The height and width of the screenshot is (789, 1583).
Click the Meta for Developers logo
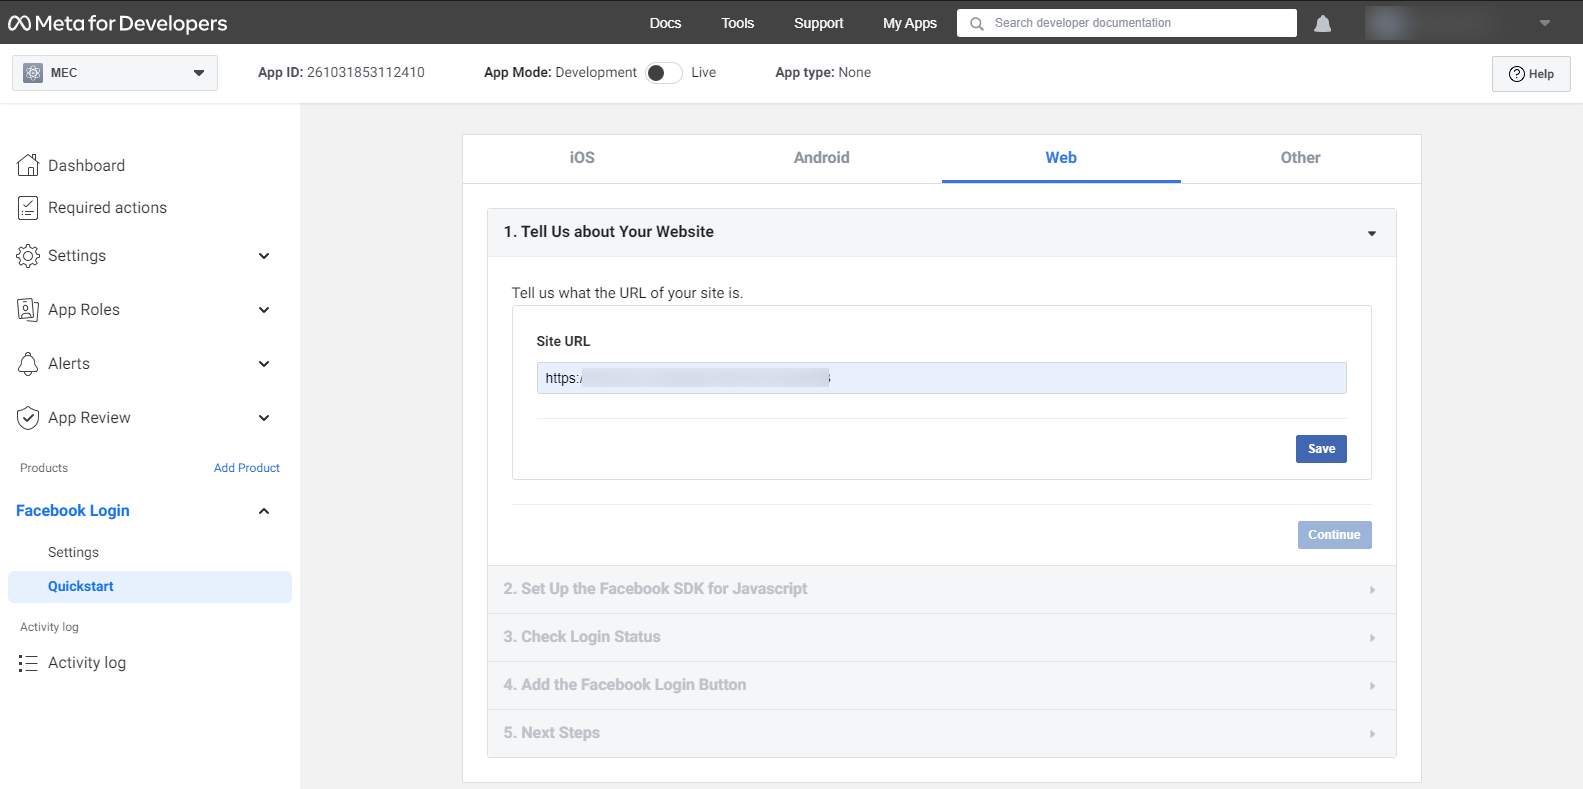pos(117,23)
